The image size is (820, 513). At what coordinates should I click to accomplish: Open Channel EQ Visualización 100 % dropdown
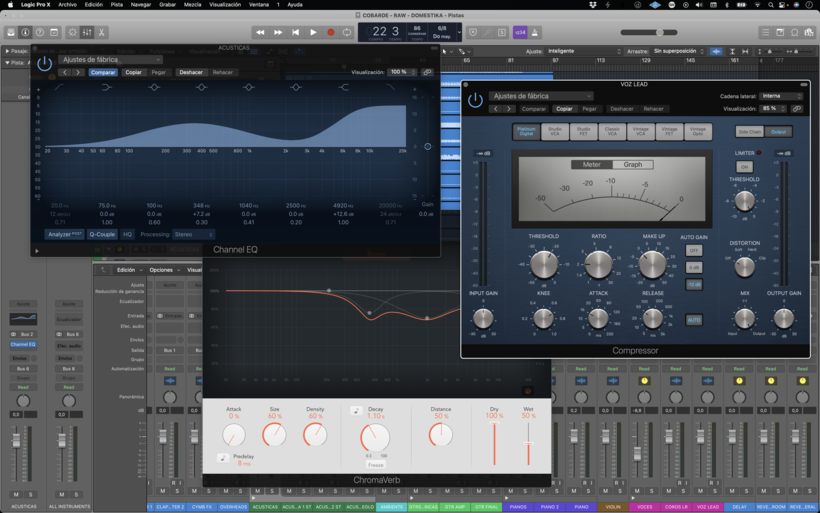click(x=402, y=72)
